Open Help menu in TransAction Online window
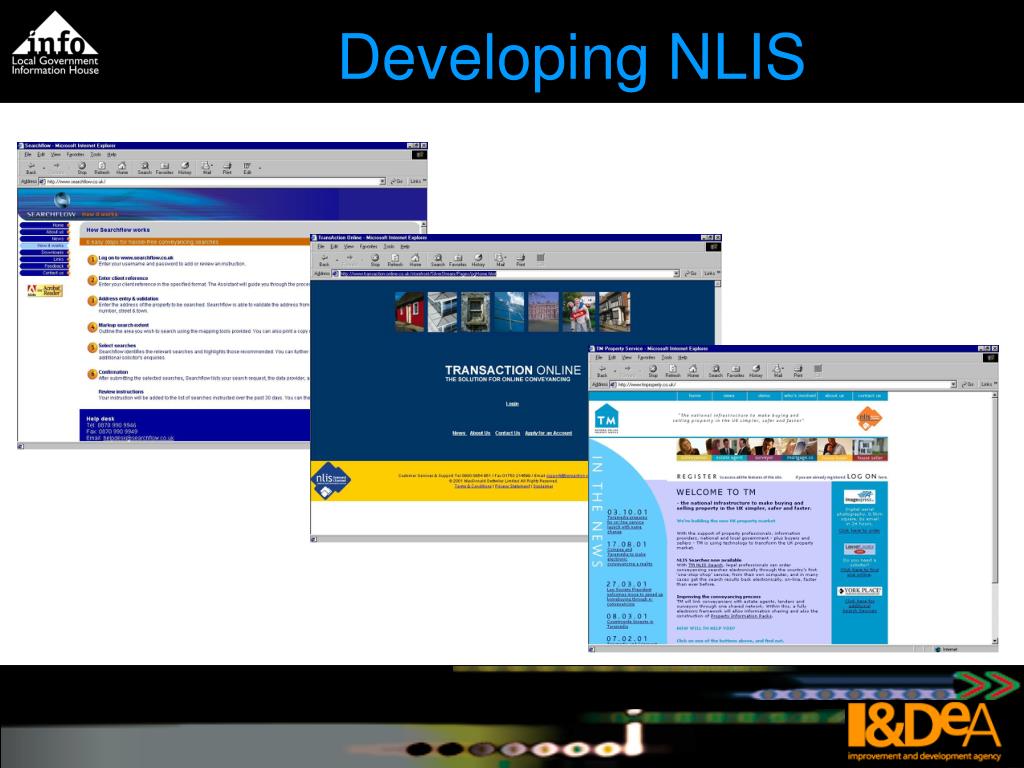 405,246
